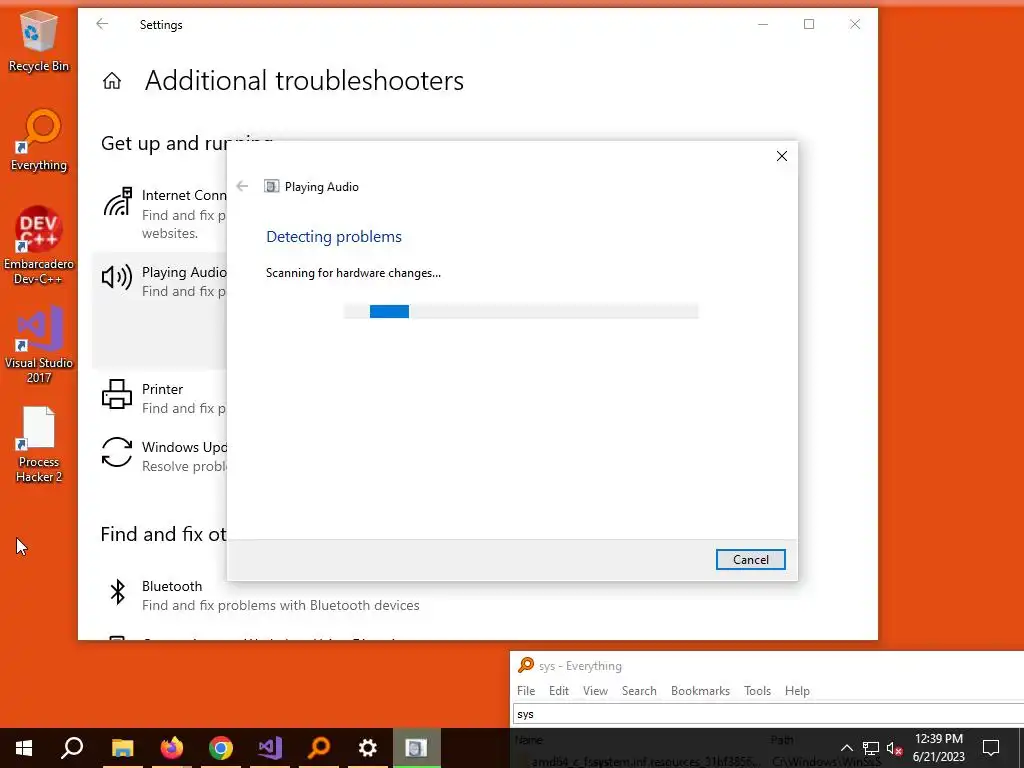Switch to Everything in the taskbar
Viewport: 1024px width, 768px height.
coord(319,748)
